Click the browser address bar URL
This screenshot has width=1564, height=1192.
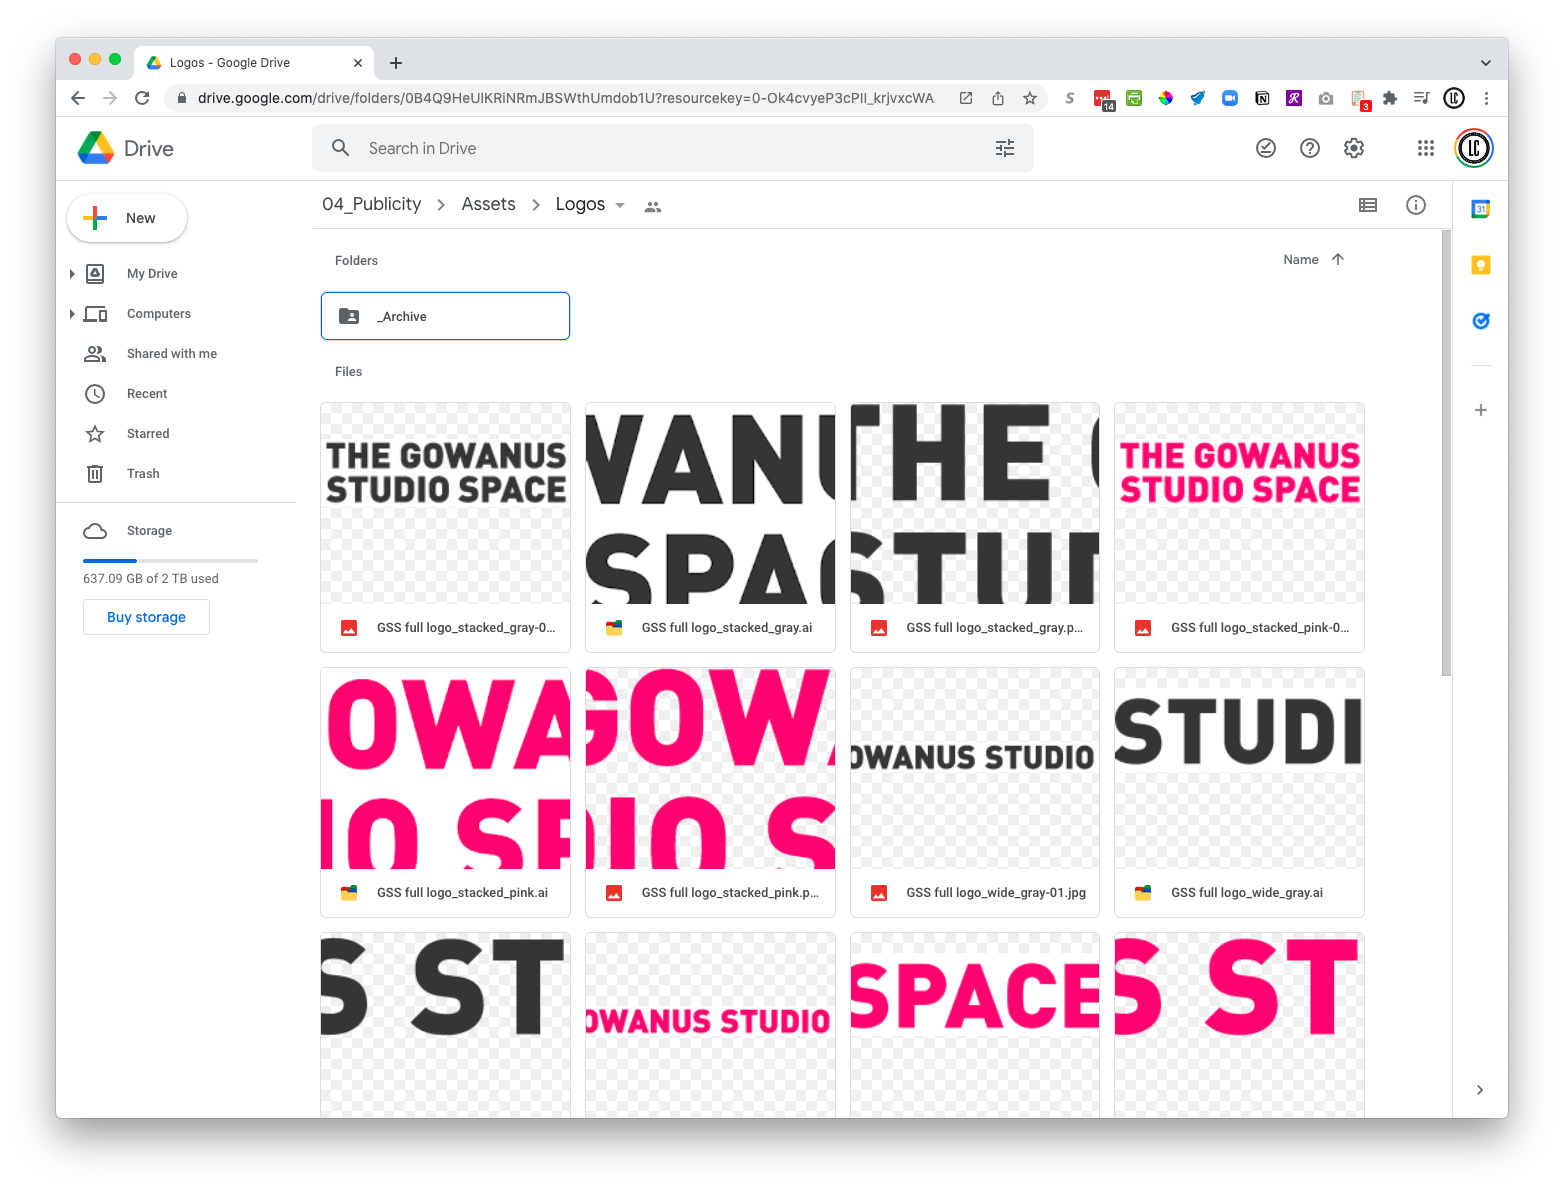click(565, 98)
